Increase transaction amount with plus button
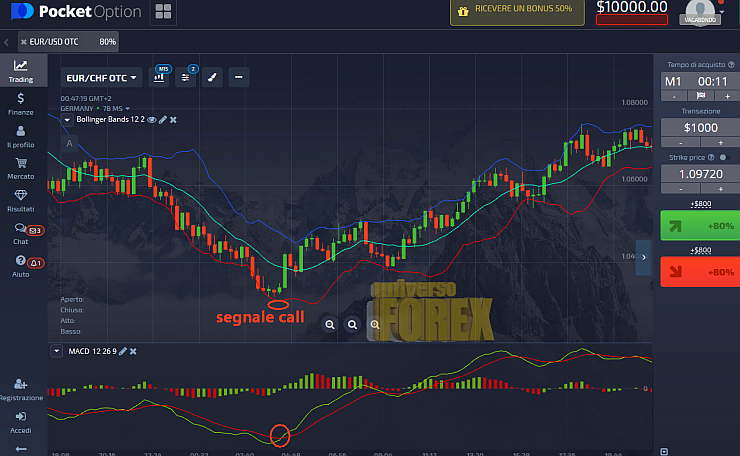 [x=721, y=143]
